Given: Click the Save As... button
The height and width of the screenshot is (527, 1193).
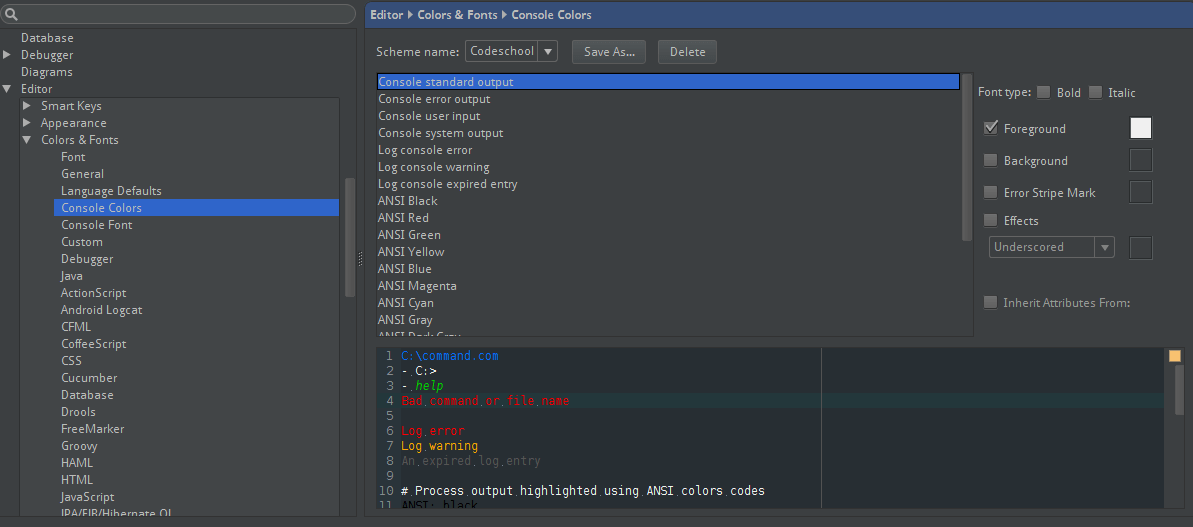Looking at the screenshot, I should 609,52.
